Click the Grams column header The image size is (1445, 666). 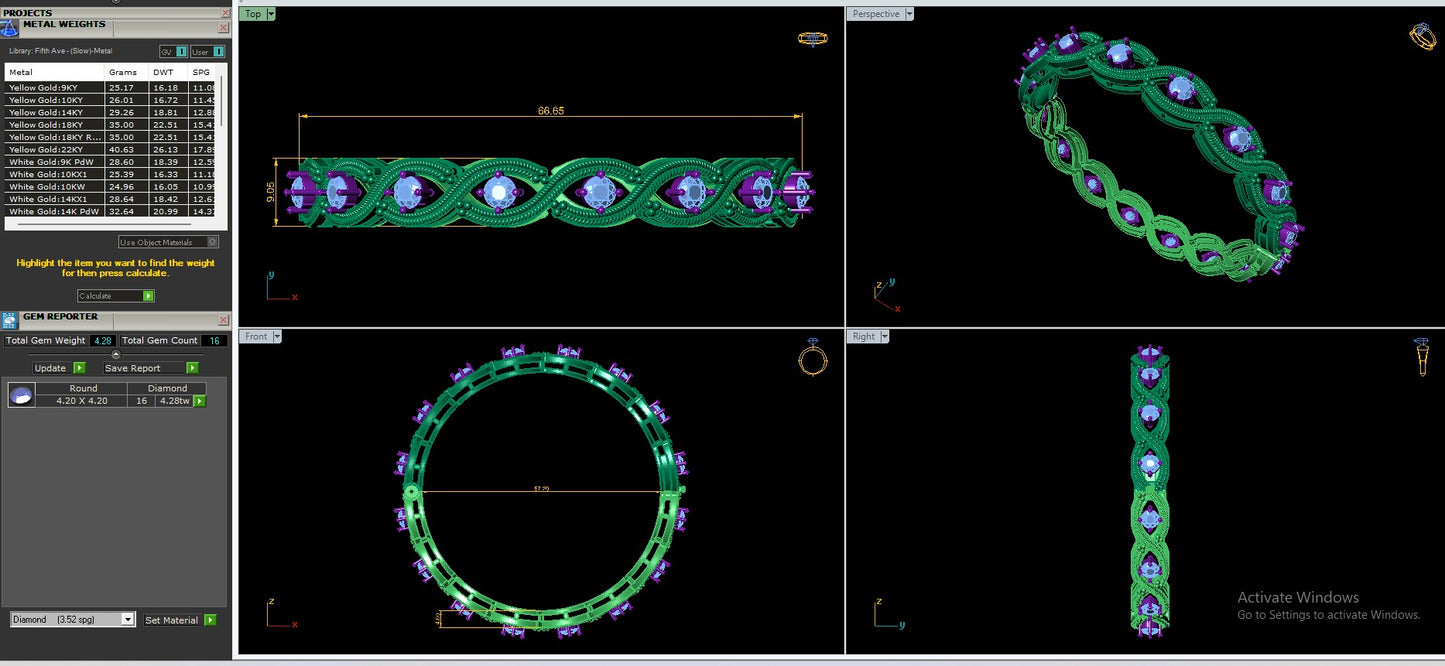(126, 72)
